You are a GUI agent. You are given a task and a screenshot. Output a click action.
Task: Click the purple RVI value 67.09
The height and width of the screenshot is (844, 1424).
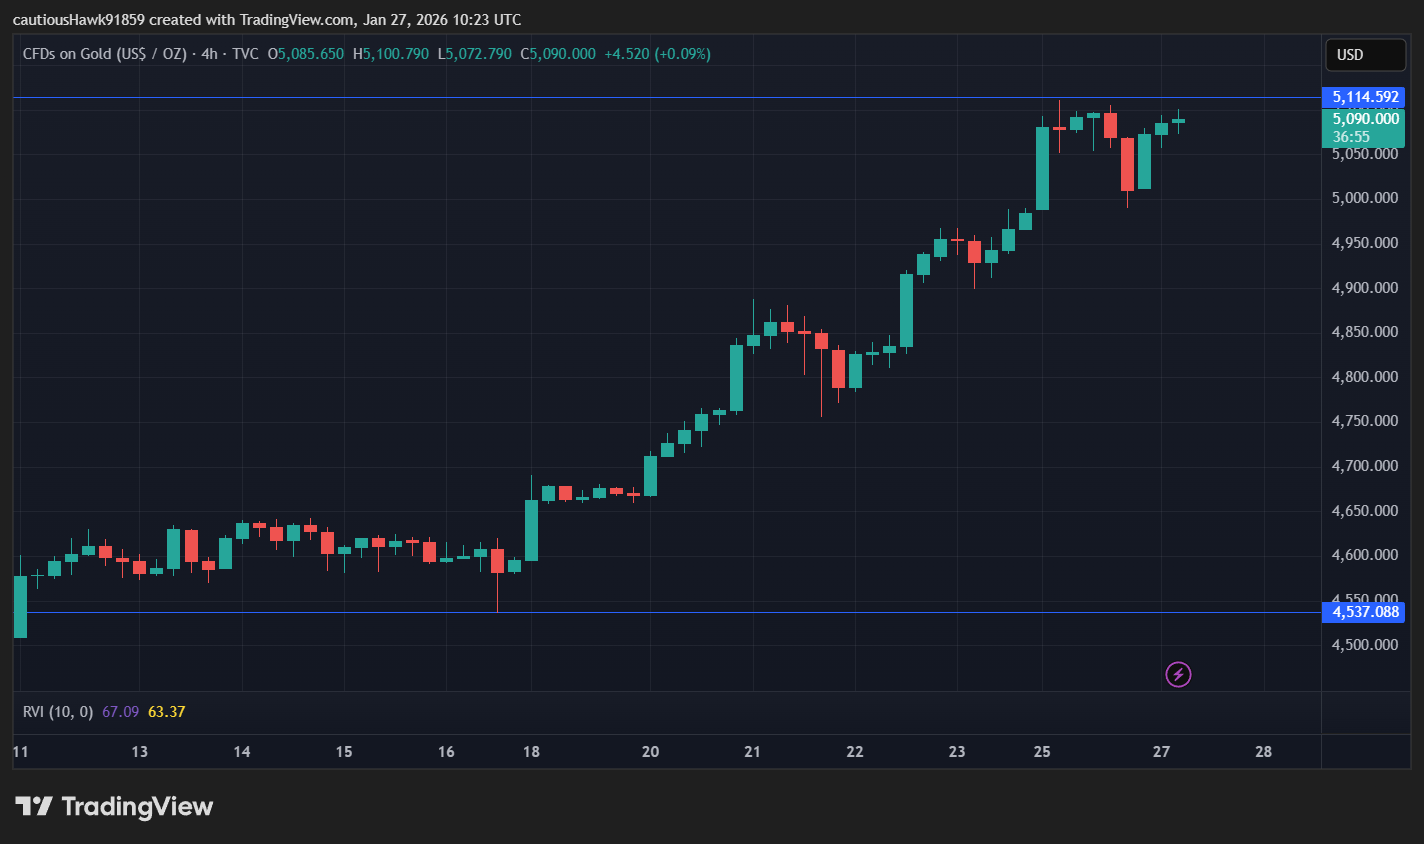[x=120, y=712]
